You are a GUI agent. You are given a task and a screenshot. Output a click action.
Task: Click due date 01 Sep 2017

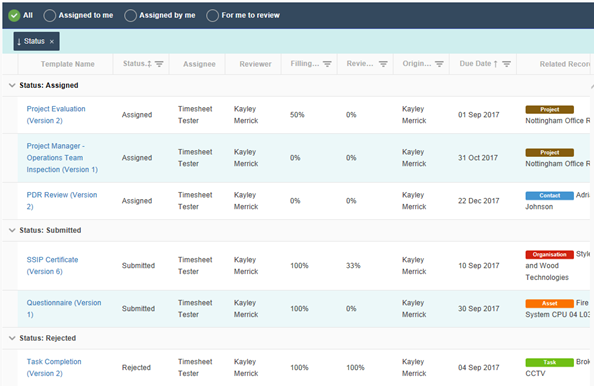478,115
